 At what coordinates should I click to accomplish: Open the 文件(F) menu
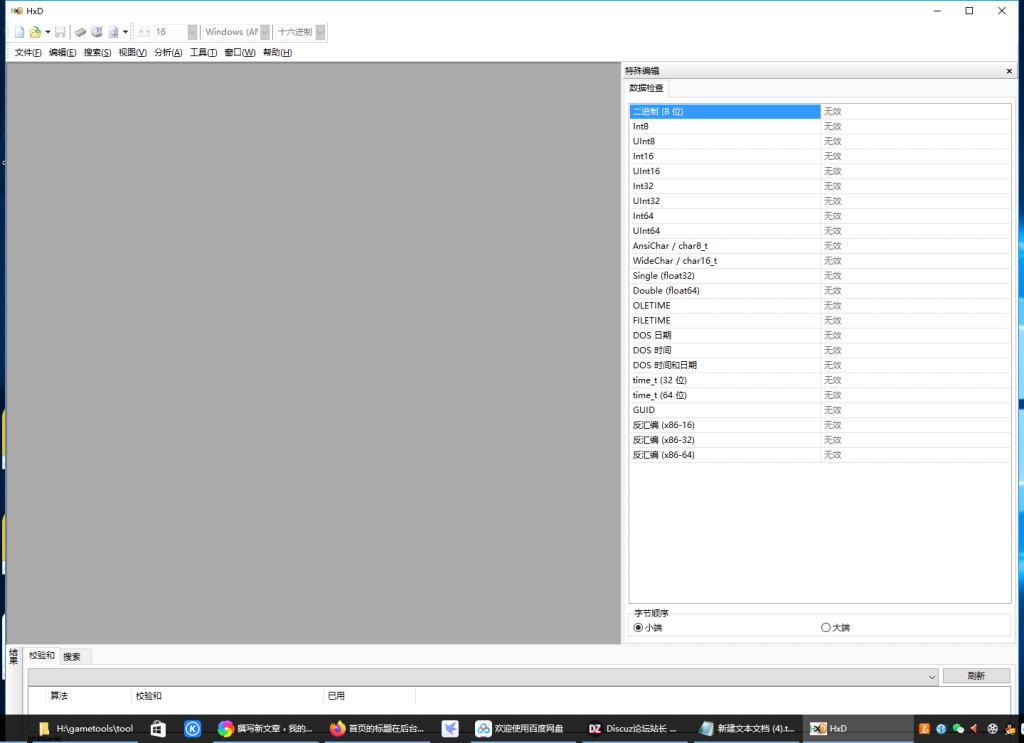pyautogui.click(x=28, y=52)
